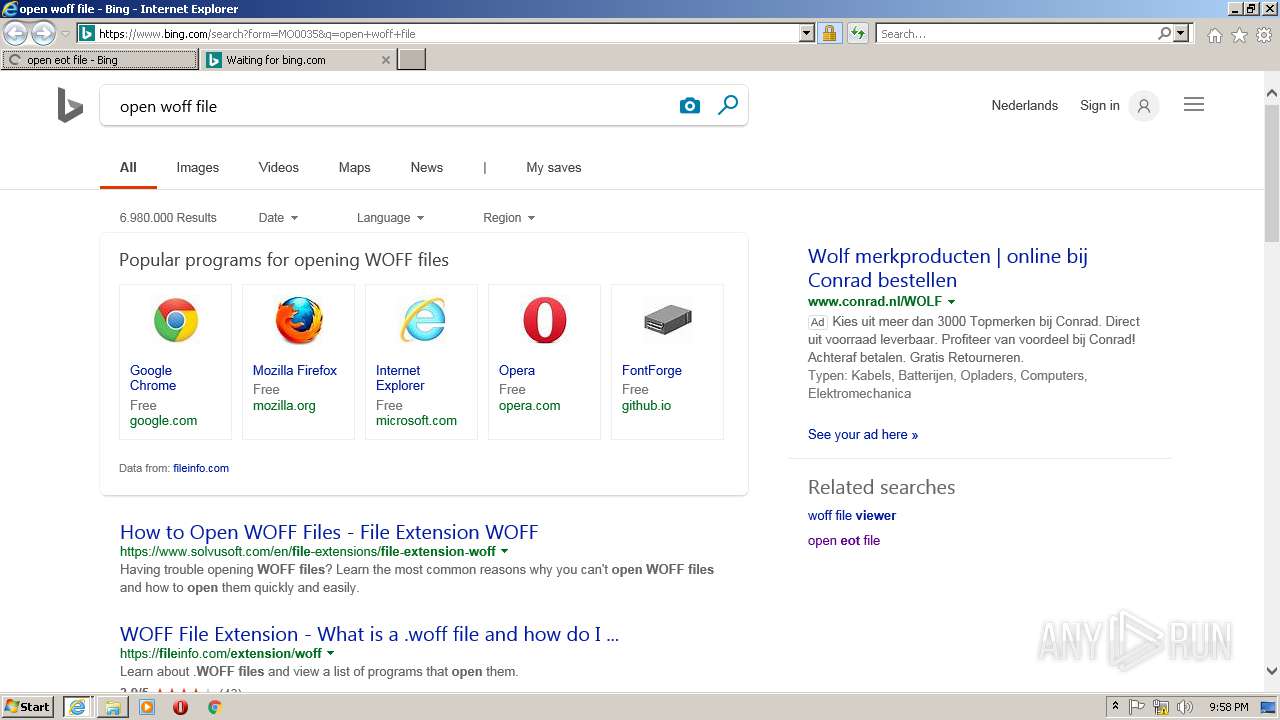Click the Bing logo
The image size is (1280, 720).
click(x=70, y=105)
